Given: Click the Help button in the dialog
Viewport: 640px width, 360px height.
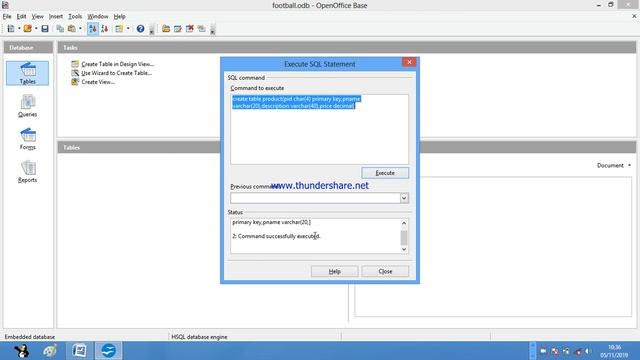Looking at the screenshot, I should pos(334,271).
